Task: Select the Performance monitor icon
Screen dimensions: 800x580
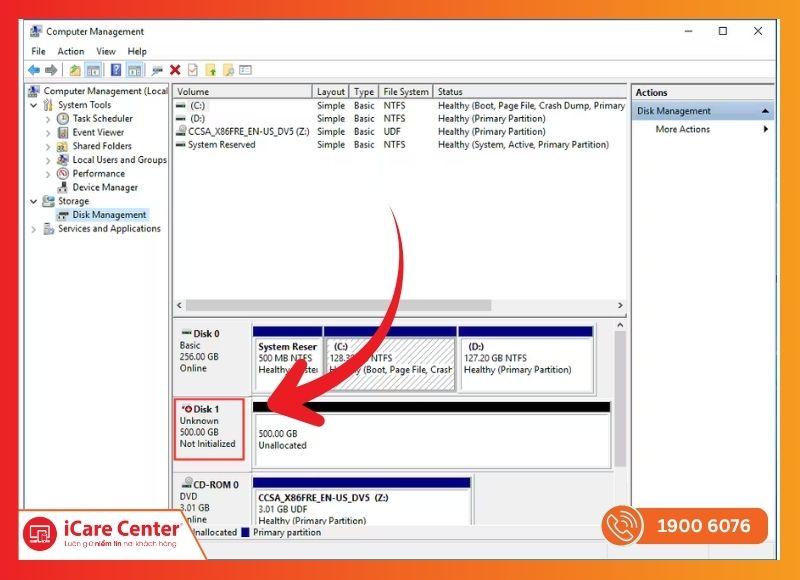Action: coord(63,174)
